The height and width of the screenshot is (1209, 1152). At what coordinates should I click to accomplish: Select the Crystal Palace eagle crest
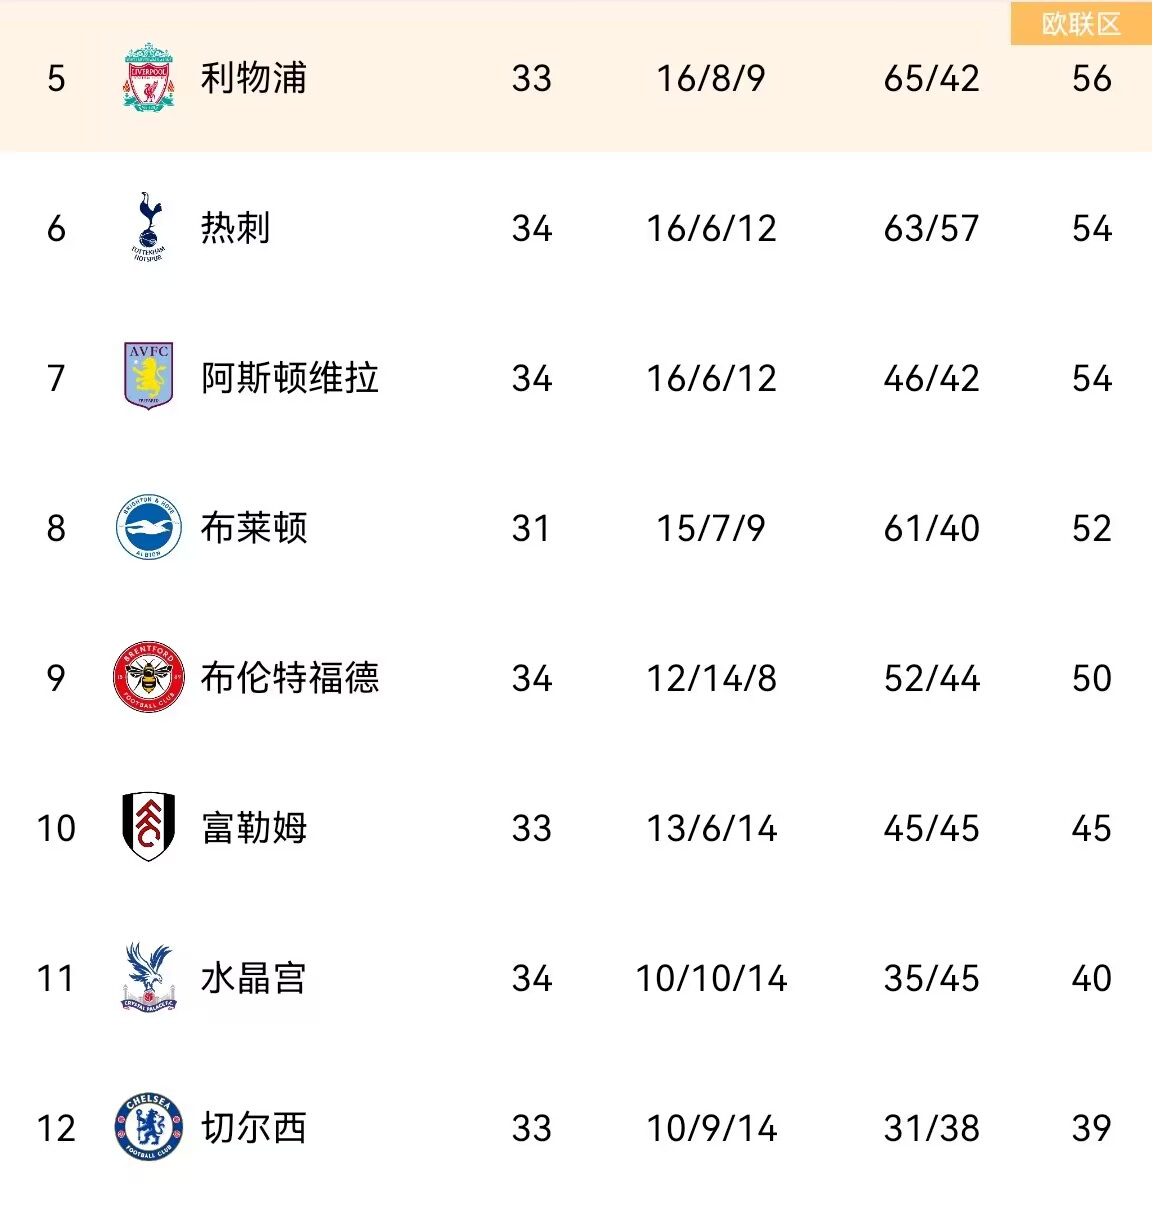[148, 977]
